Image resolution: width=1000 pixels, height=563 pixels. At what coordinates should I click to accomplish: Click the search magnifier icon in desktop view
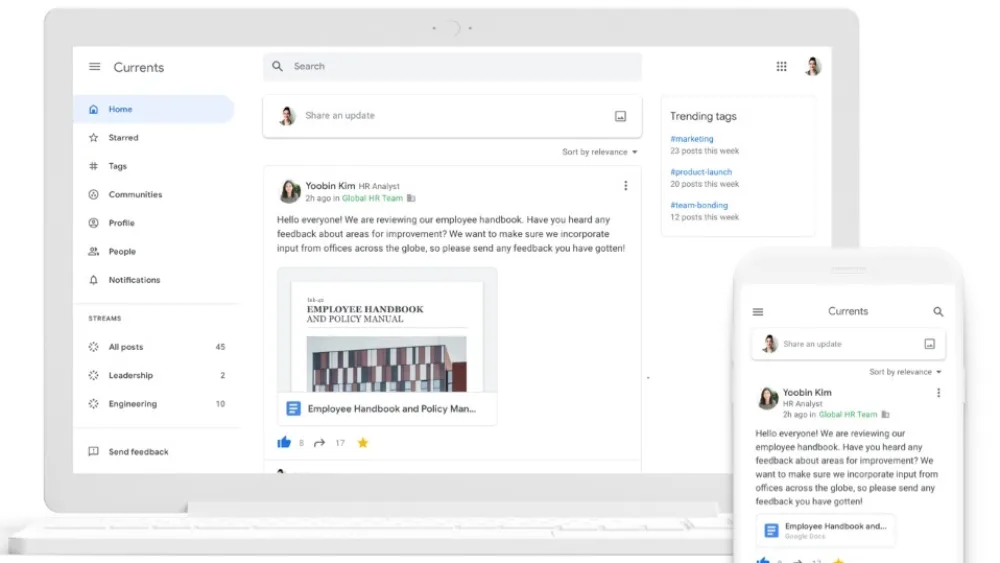277,66
